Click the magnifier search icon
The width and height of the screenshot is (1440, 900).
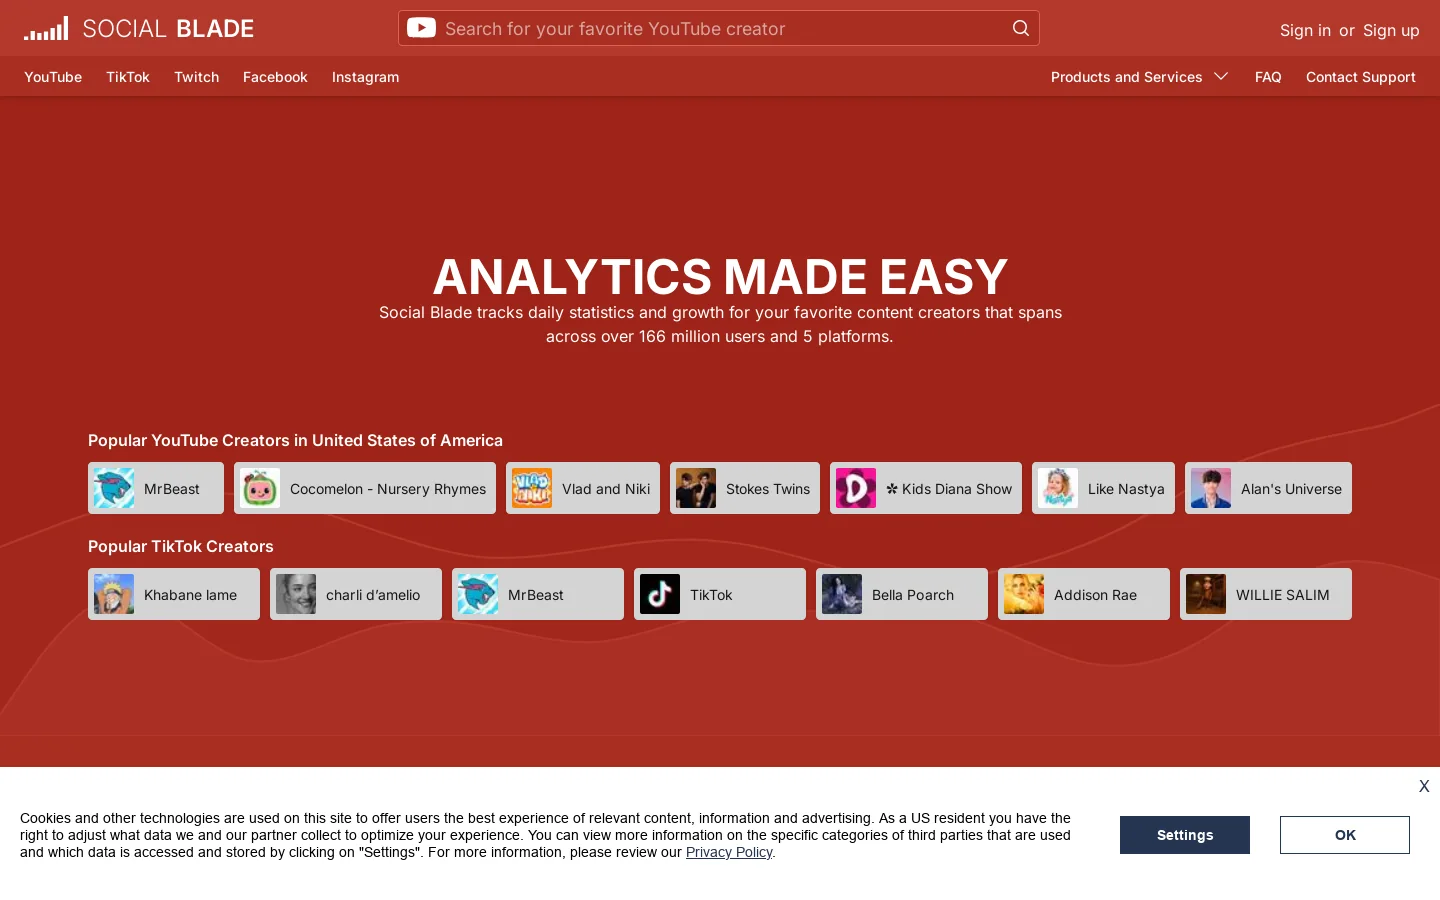(x=1020, y=28)
